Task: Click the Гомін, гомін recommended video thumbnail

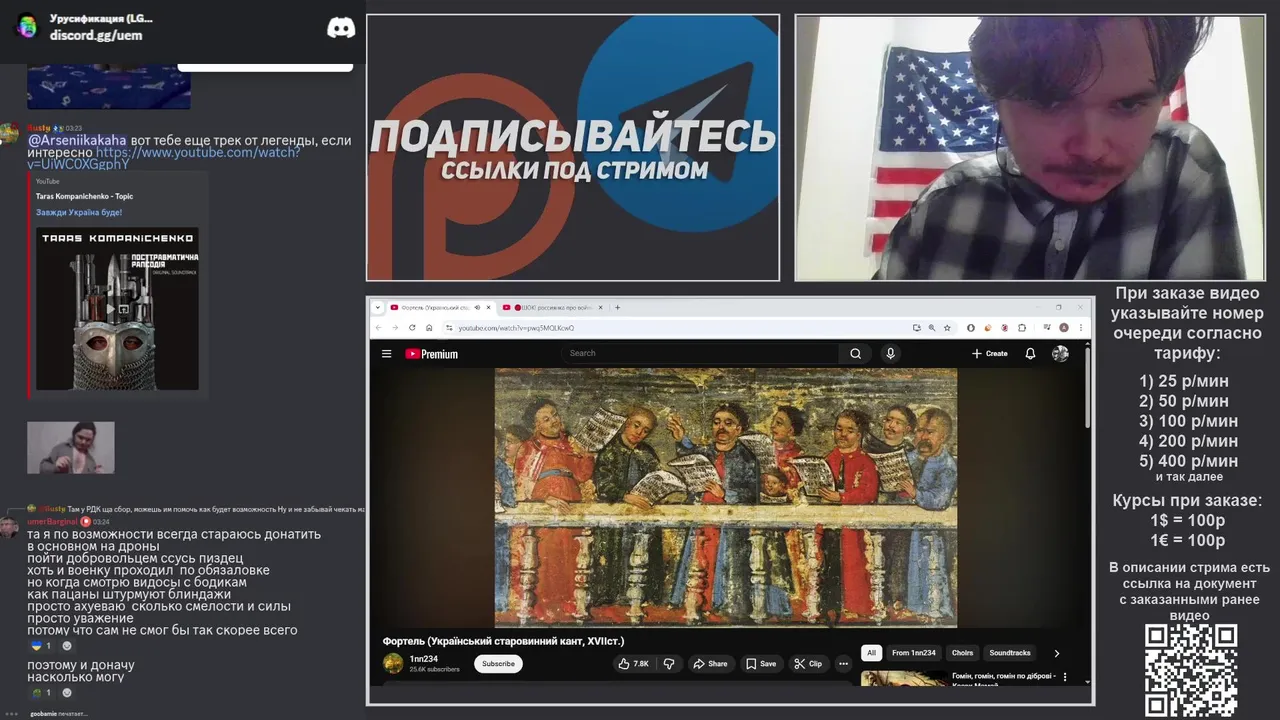Action: click(904, 678)
